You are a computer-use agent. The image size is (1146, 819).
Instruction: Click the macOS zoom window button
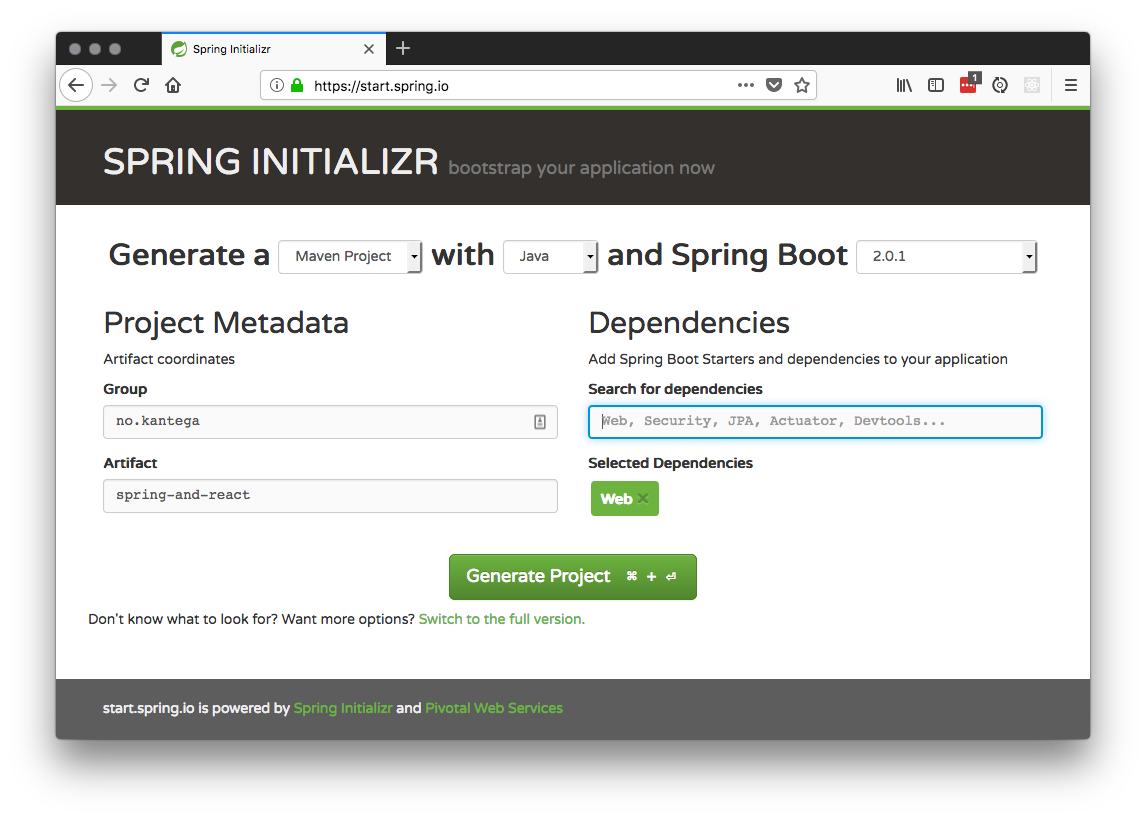pos(115,49)
